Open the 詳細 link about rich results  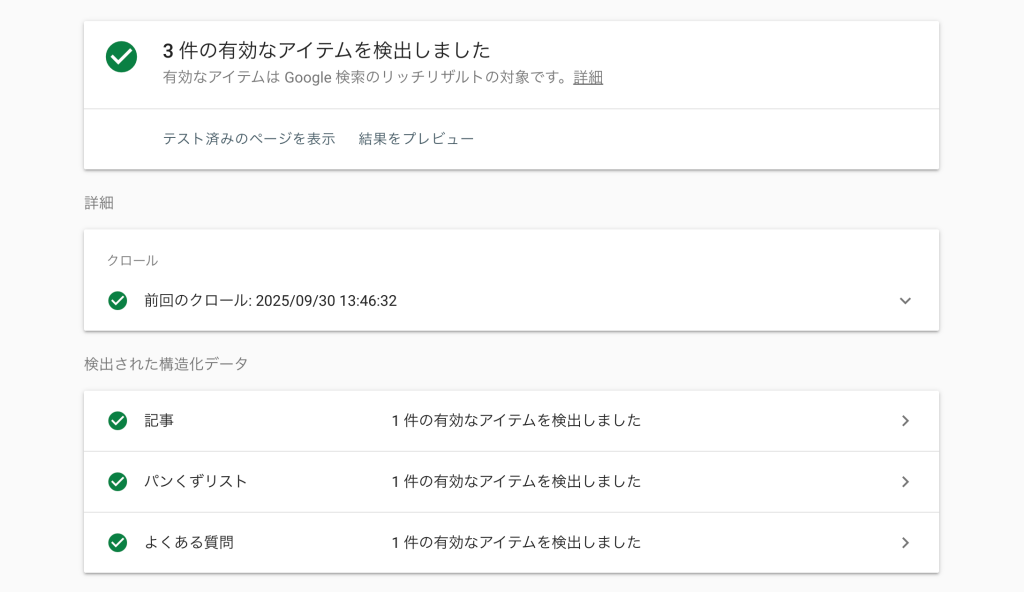(588, 78)
